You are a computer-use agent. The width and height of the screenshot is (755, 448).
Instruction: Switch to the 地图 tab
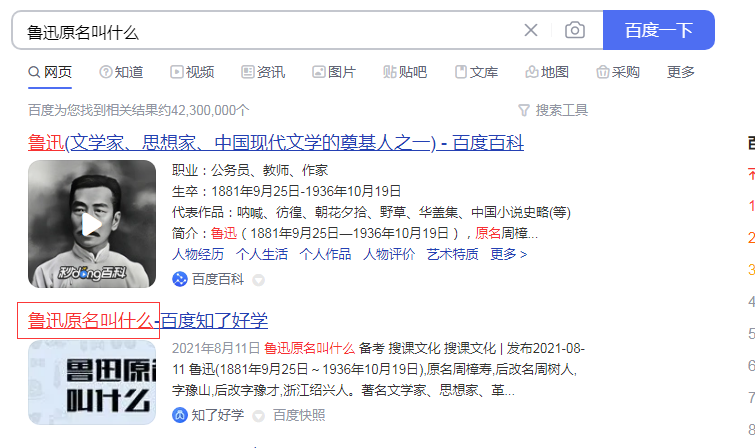[x=547, y=72]
